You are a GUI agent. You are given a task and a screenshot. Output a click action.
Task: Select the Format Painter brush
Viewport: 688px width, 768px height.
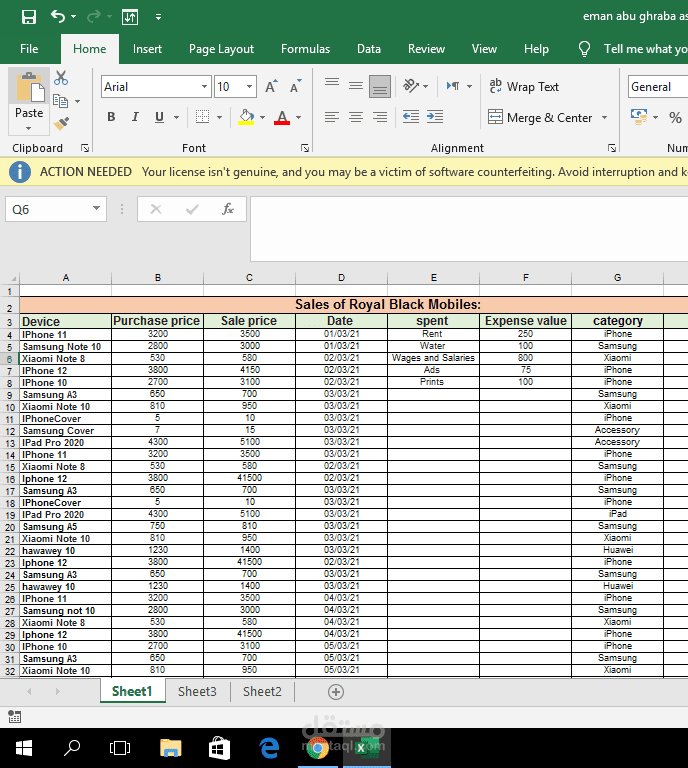tap(62, 123)
